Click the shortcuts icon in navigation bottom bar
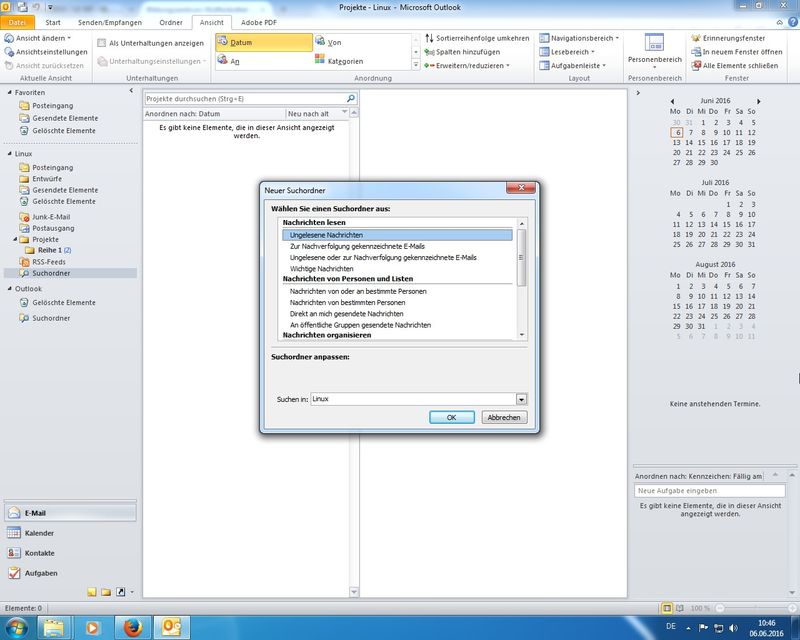The height and width of the screenshot is (640, 800). pos(120,592)
